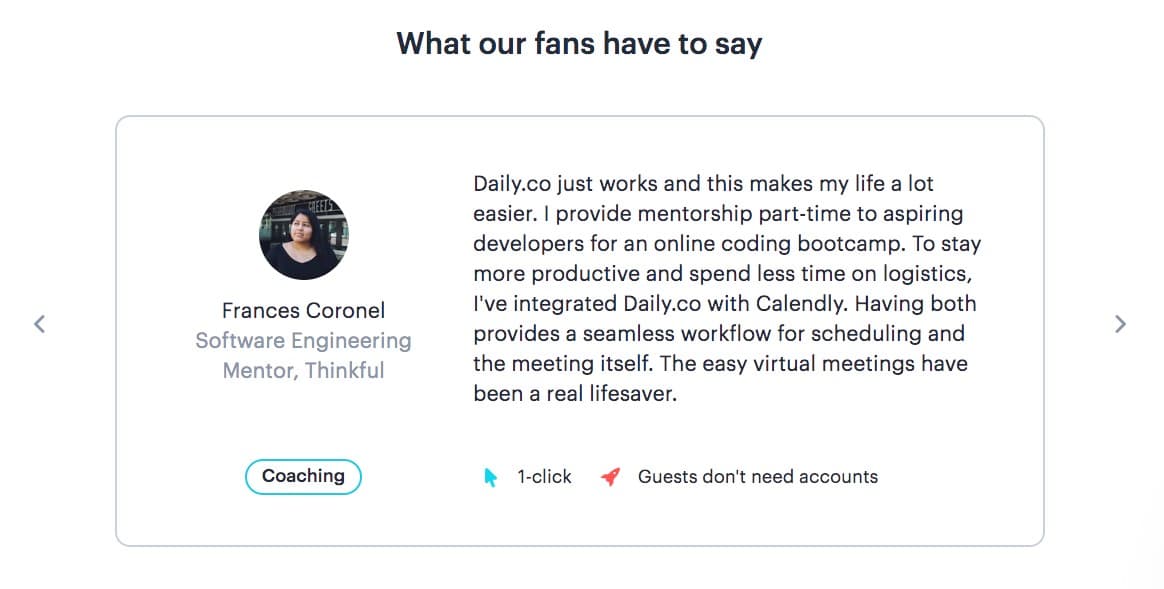Click the Coaching pill button
Viewport: 1164px width, 589px height.
[x=303, y=477]
